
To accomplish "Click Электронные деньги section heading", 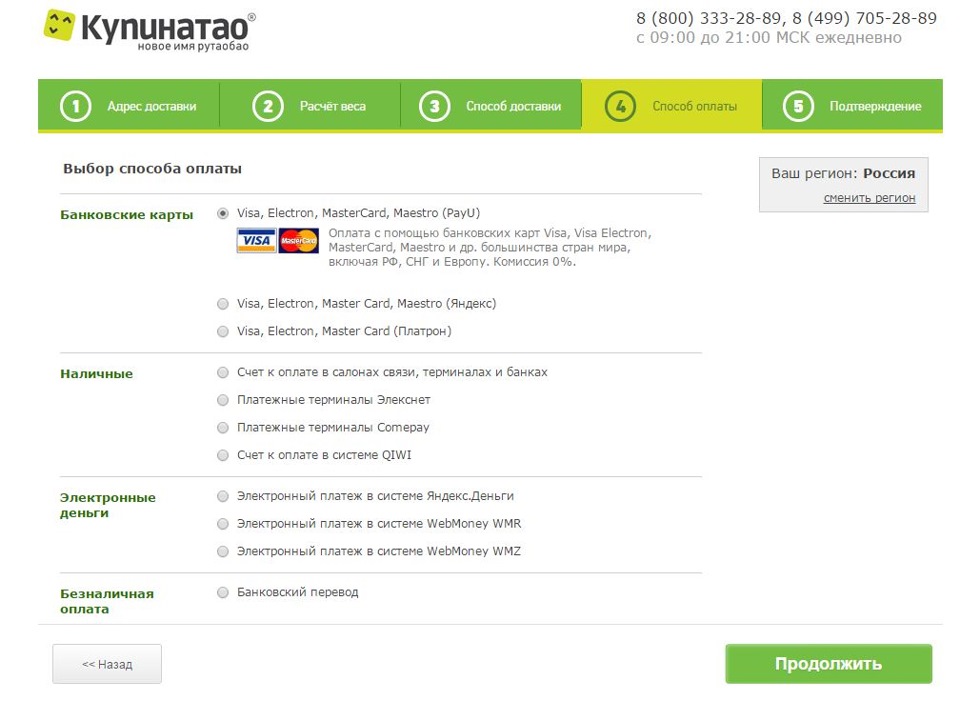I will coord(108,505).
